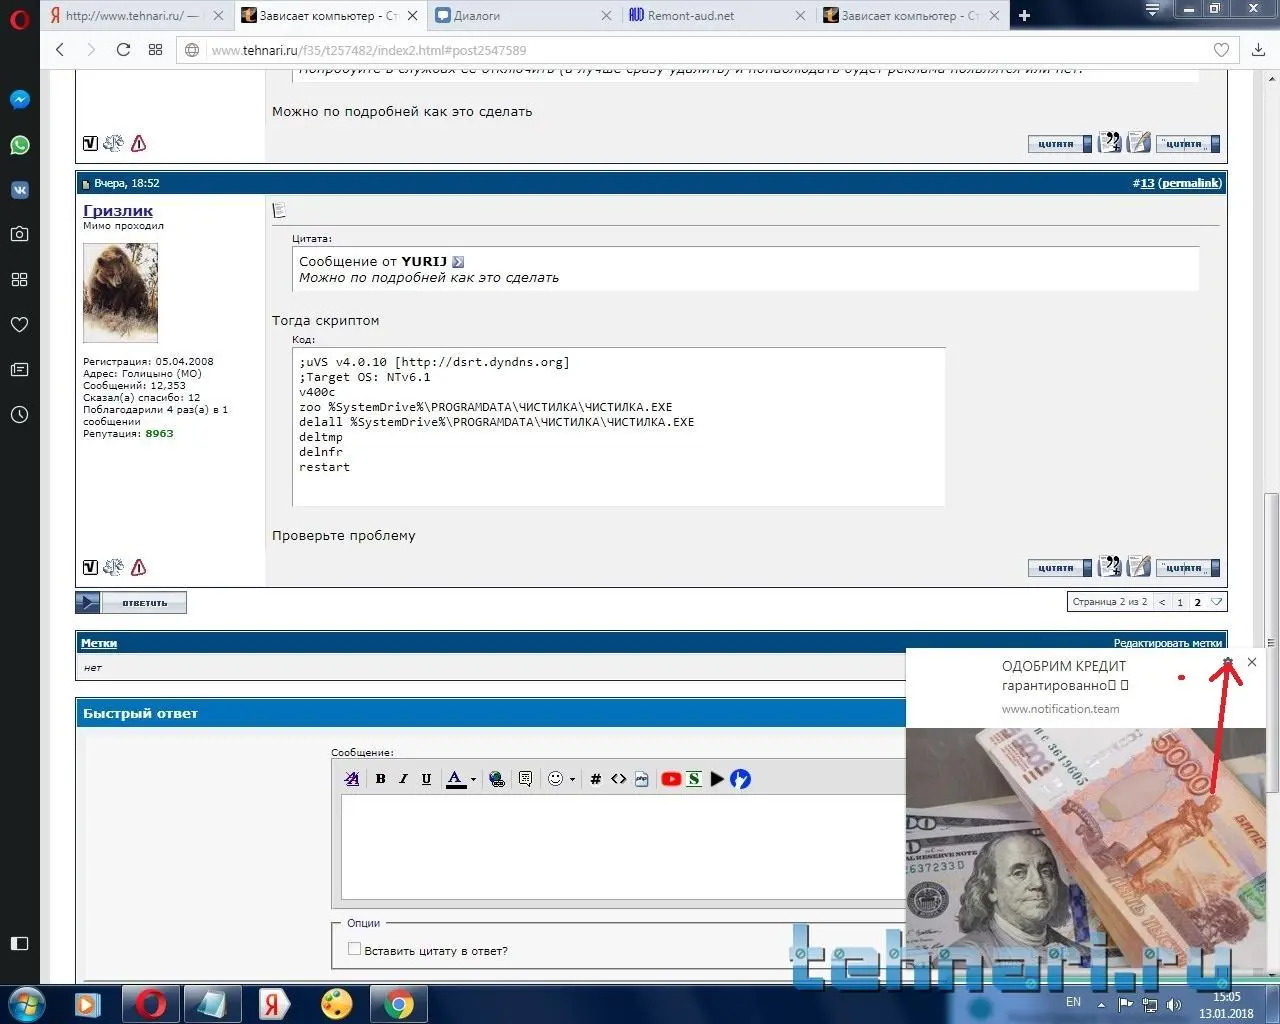Remove text formatting in quick reply editor

point(352,779)
